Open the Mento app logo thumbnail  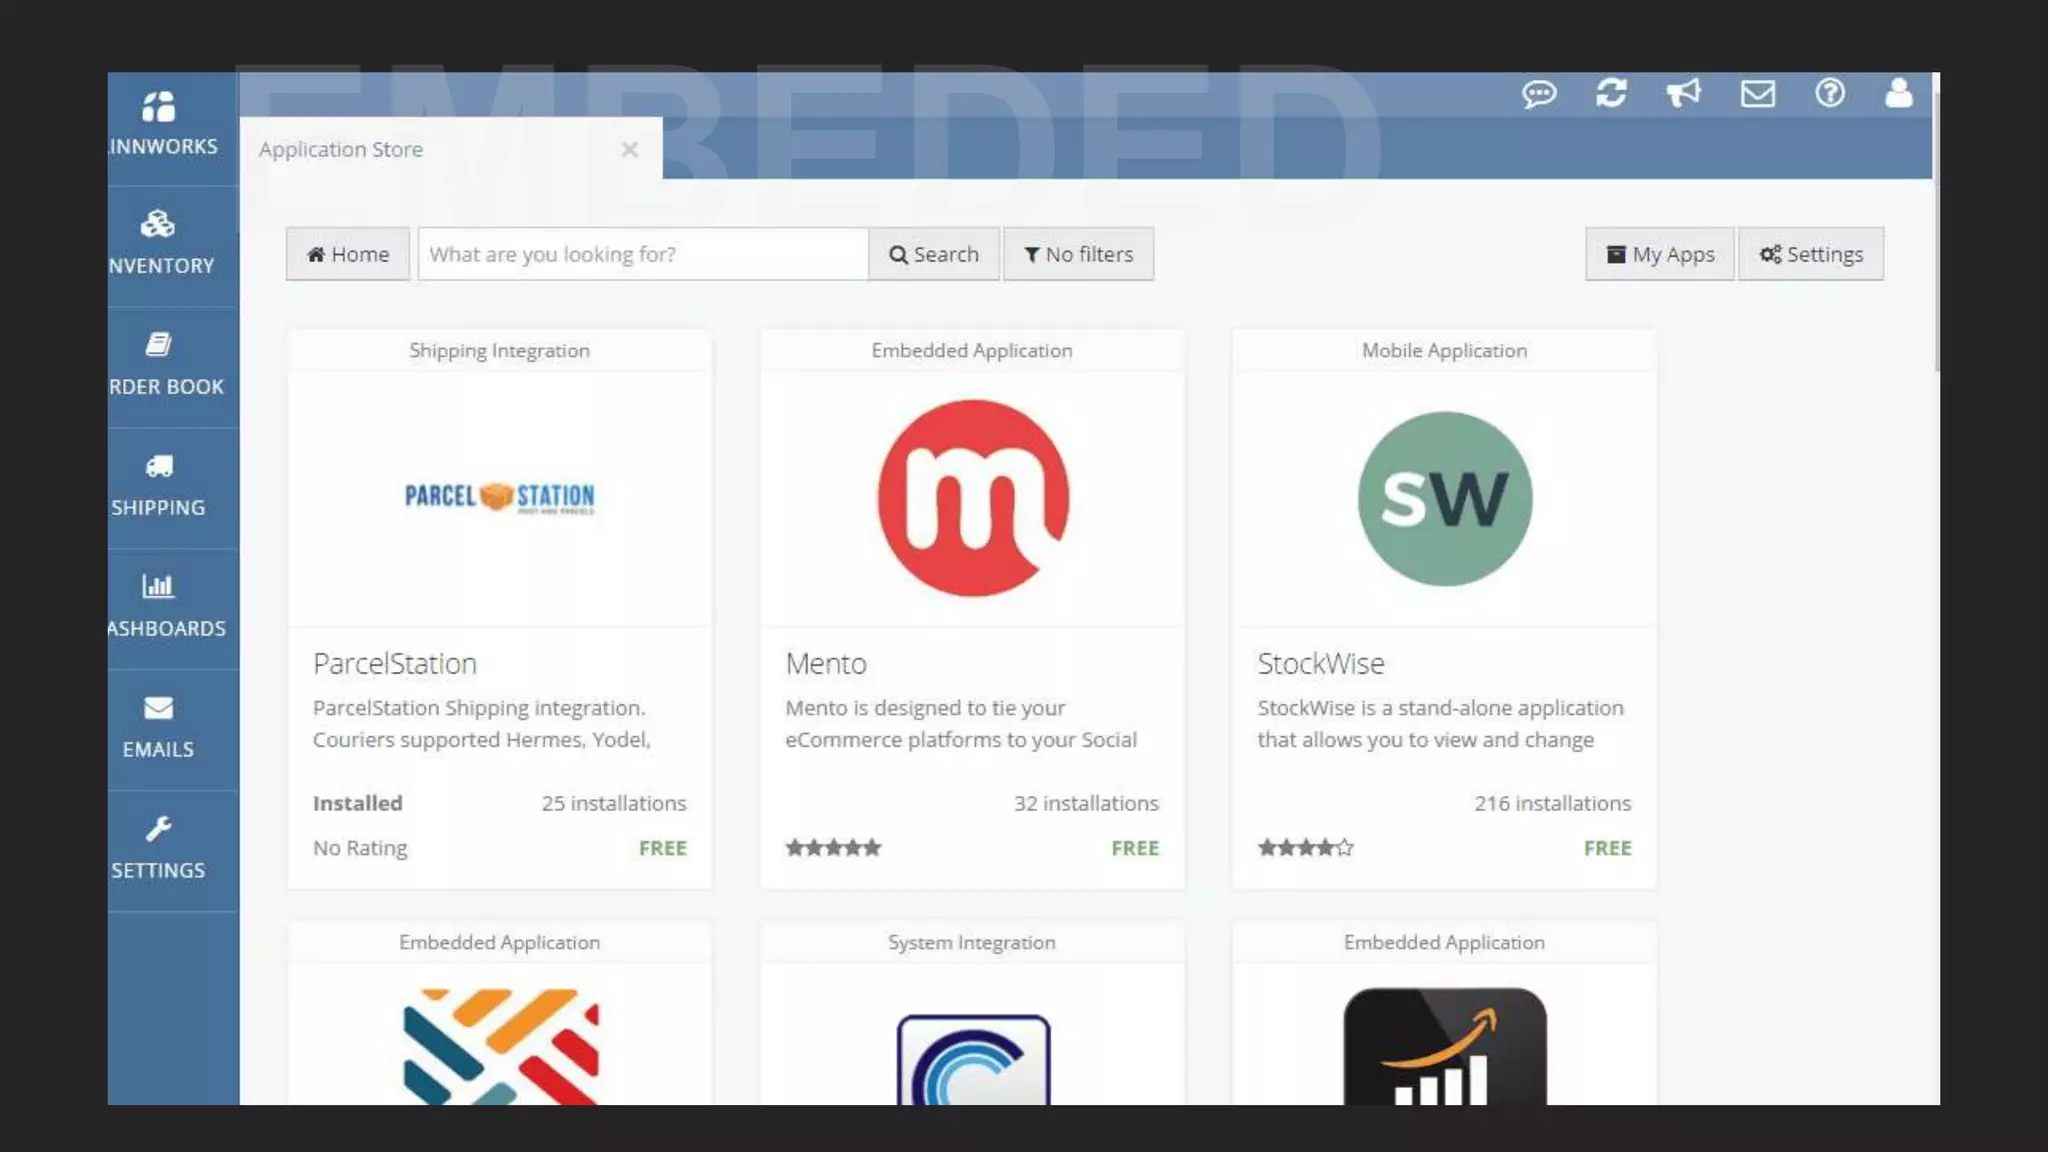pos(972,498)
